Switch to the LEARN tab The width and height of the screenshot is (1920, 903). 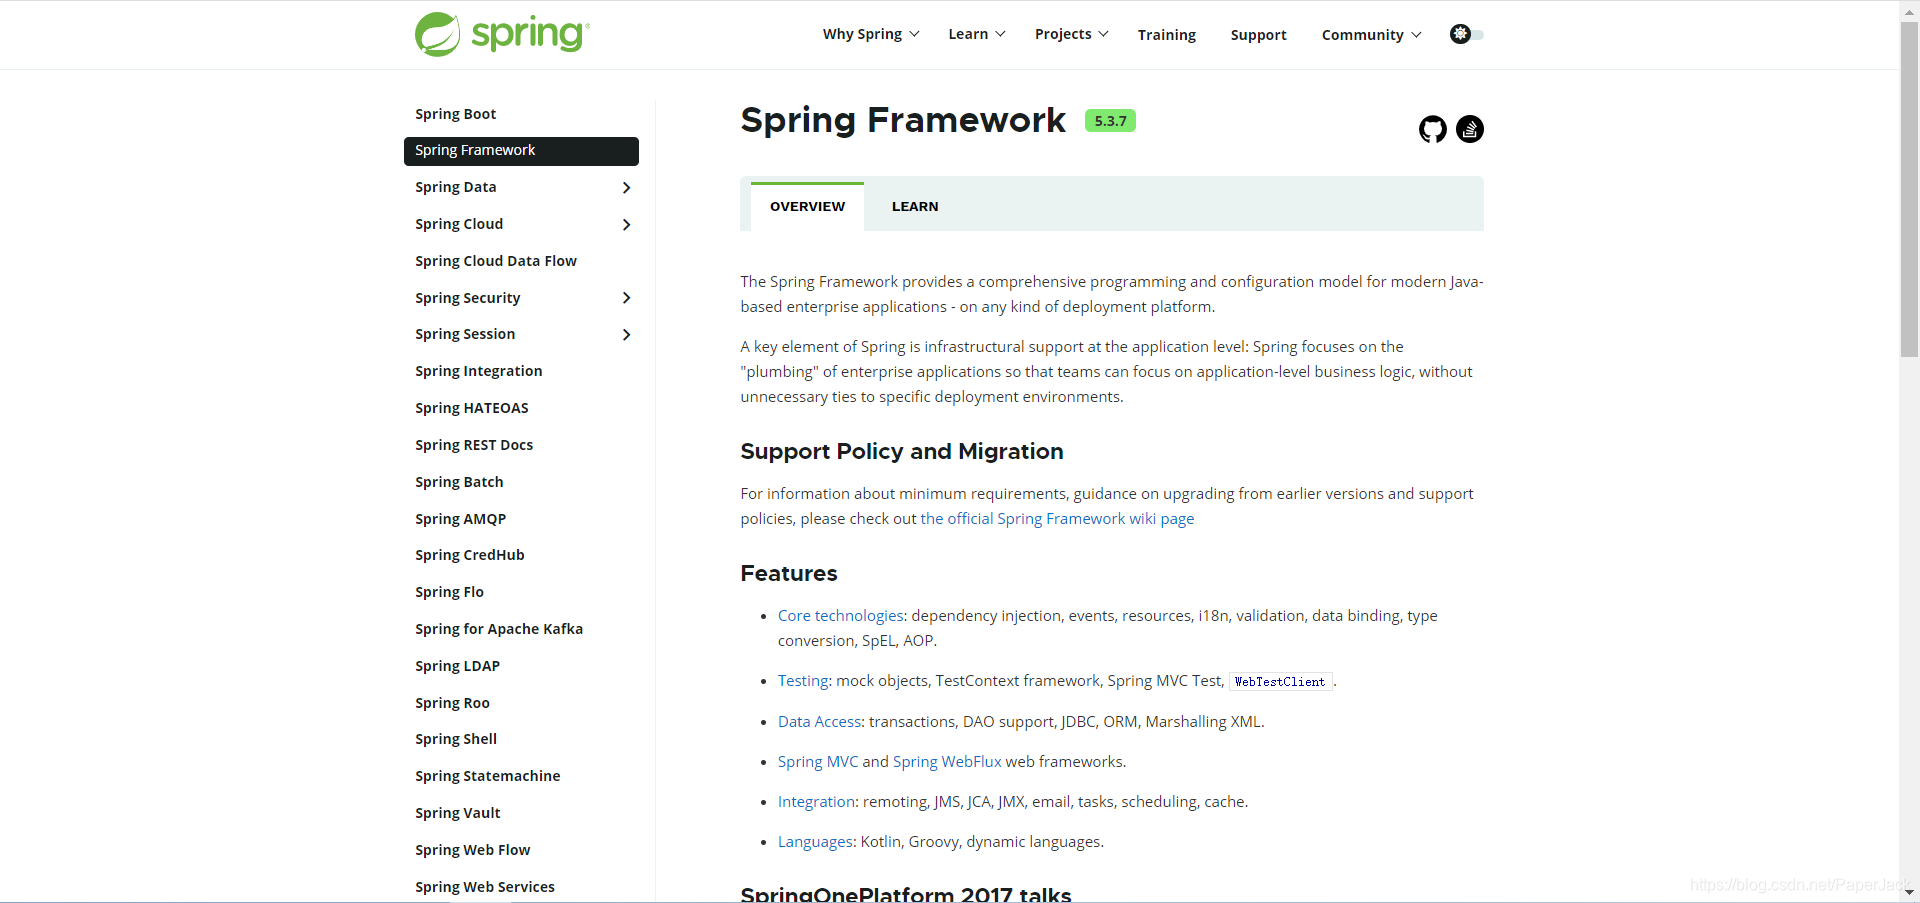point(915,206)
